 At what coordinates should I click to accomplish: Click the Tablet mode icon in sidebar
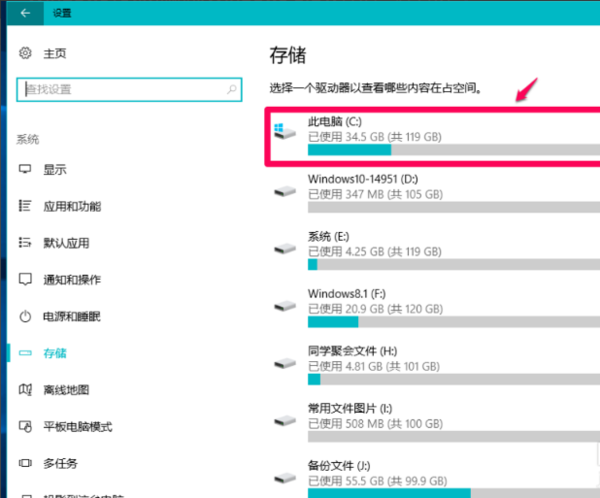(25, 426)
